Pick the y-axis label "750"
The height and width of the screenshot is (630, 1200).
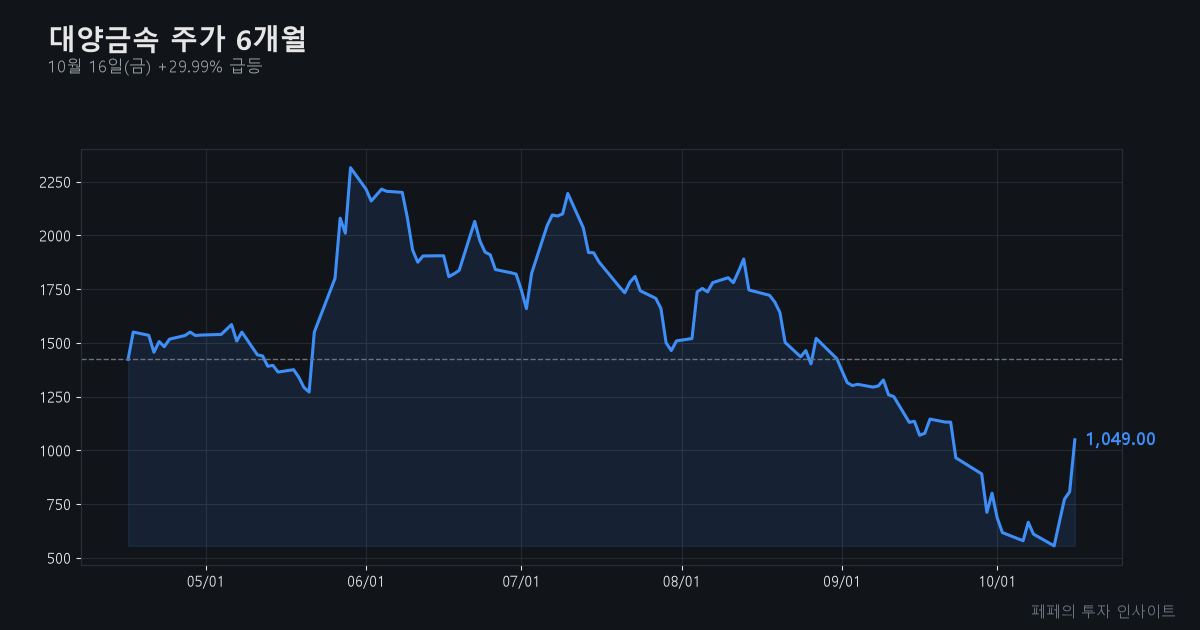[x=58, y=505]
